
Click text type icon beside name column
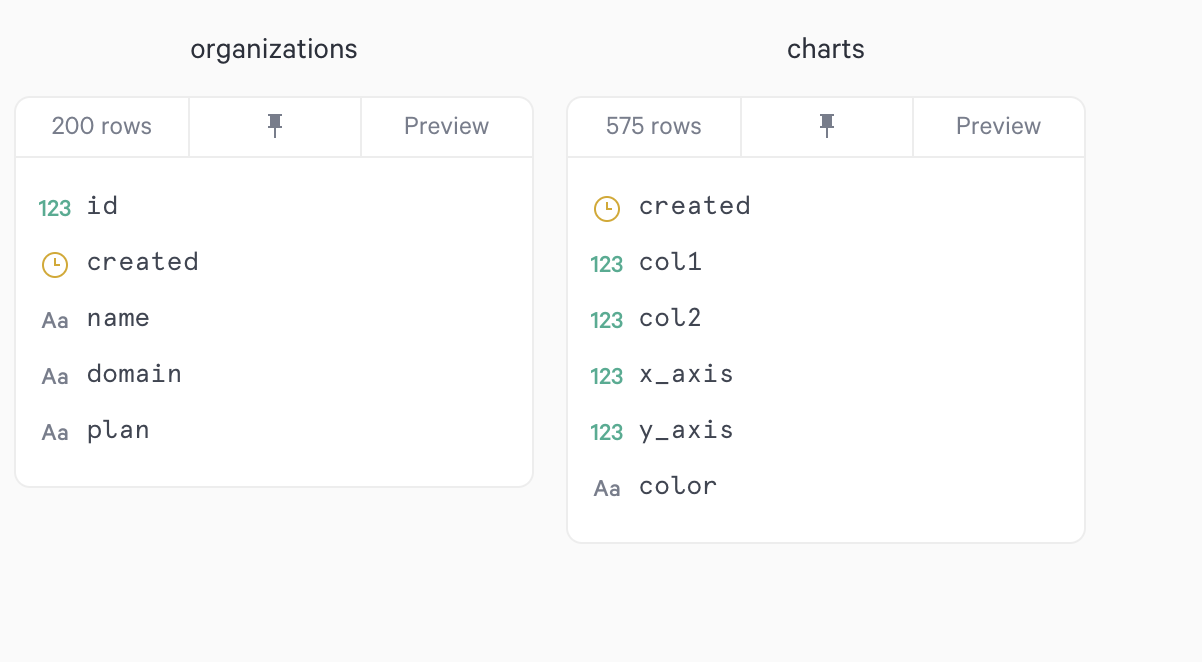(x=55, y=320)
